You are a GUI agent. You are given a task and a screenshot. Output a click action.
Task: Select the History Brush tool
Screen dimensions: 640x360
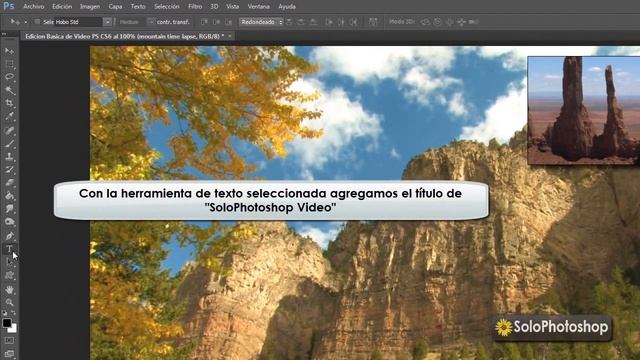pos(9,169)
